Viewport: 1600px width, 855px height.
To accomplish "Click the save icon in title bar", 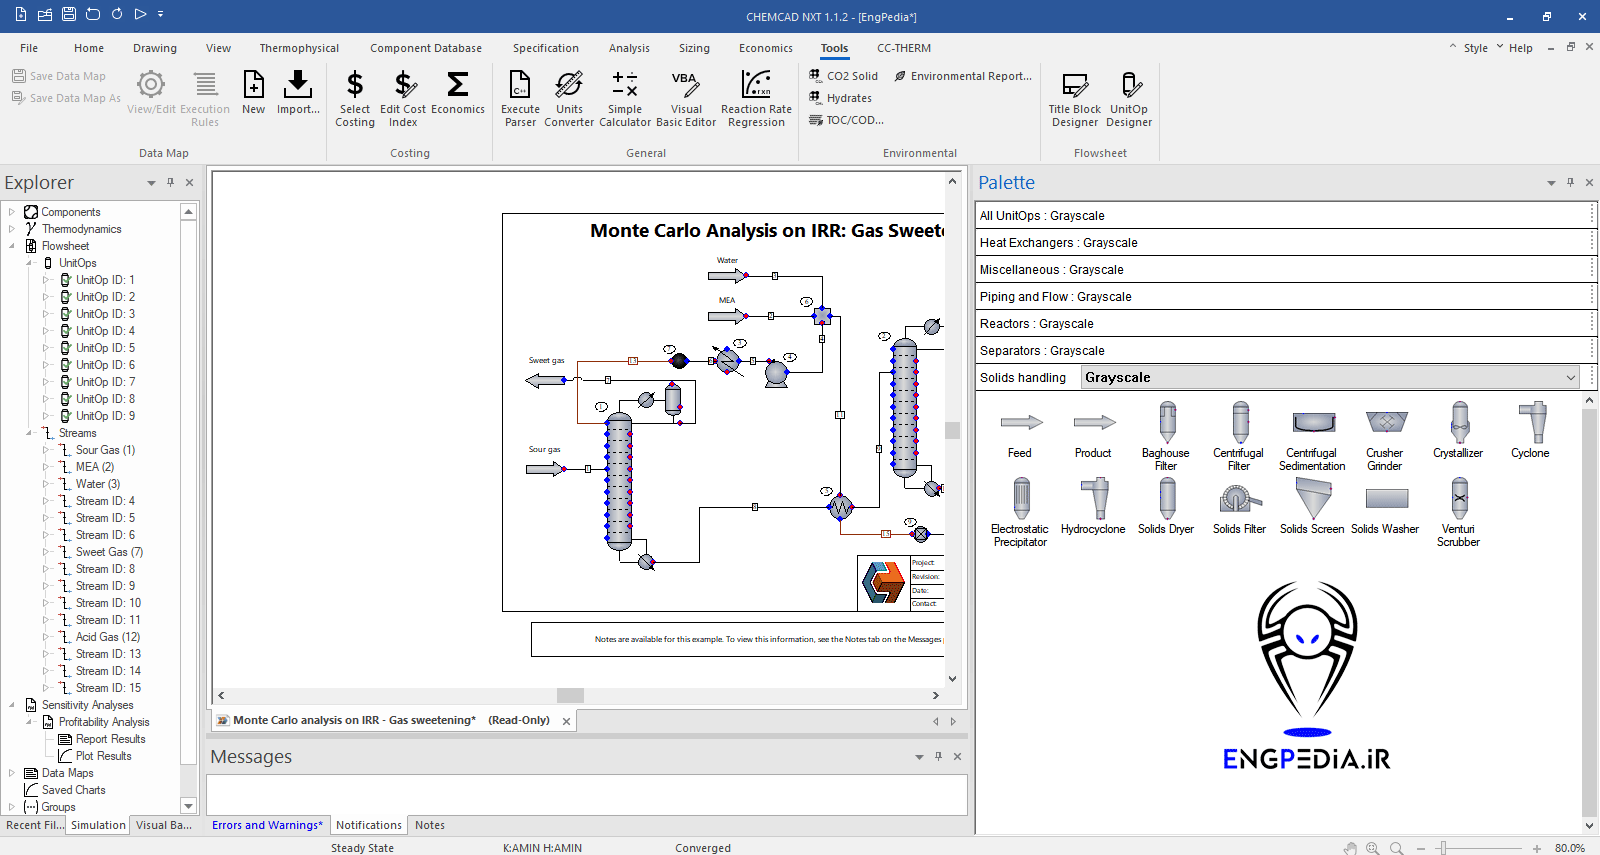I will (69, 14).
